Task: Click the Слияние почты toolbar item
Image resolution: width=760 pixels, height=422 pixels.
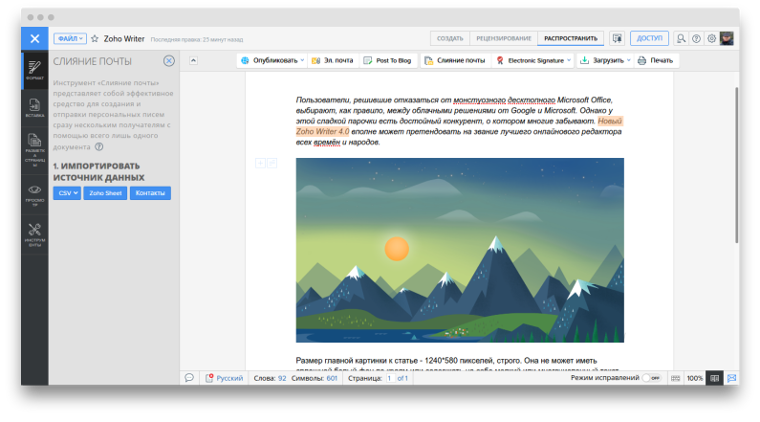Action: [x=455, y=61]
